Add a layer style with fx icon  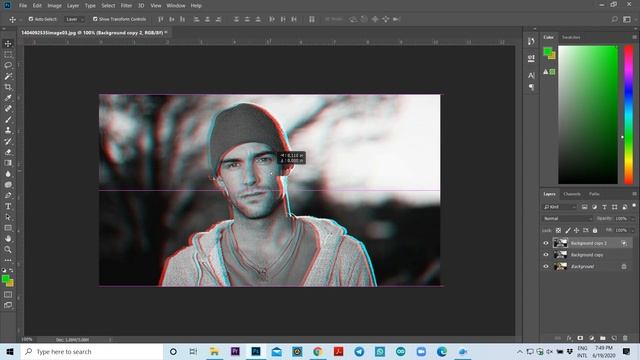(569, 338)
